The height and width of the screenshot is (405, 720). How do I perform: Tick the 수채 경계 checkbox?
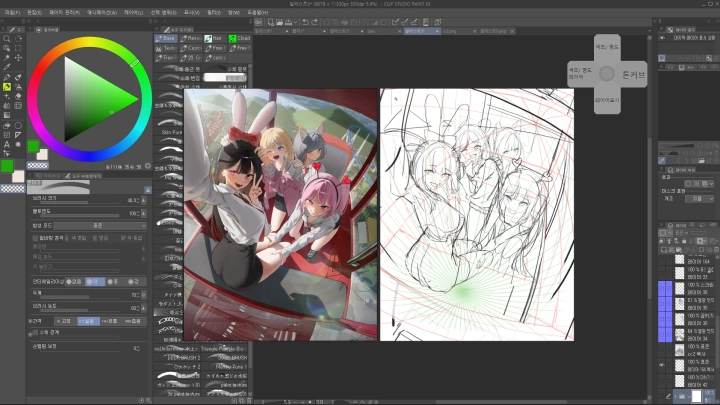35,332
